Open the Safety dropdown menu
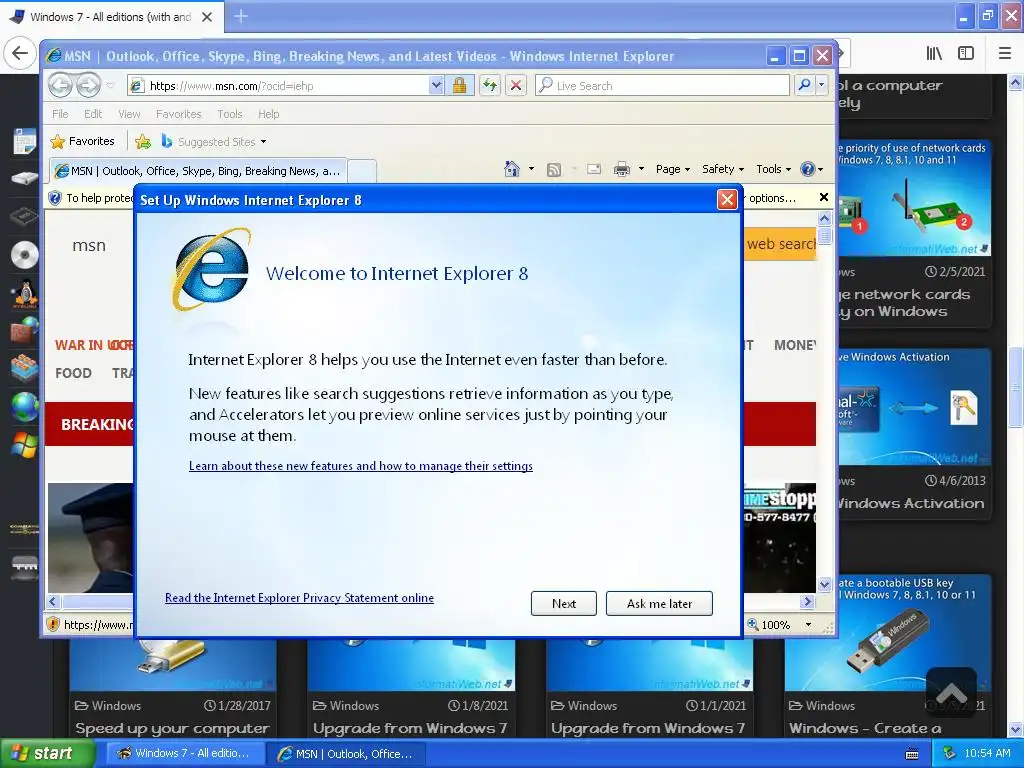The height and width of the screenshot is (768, 1024). [x=723, y=169]
